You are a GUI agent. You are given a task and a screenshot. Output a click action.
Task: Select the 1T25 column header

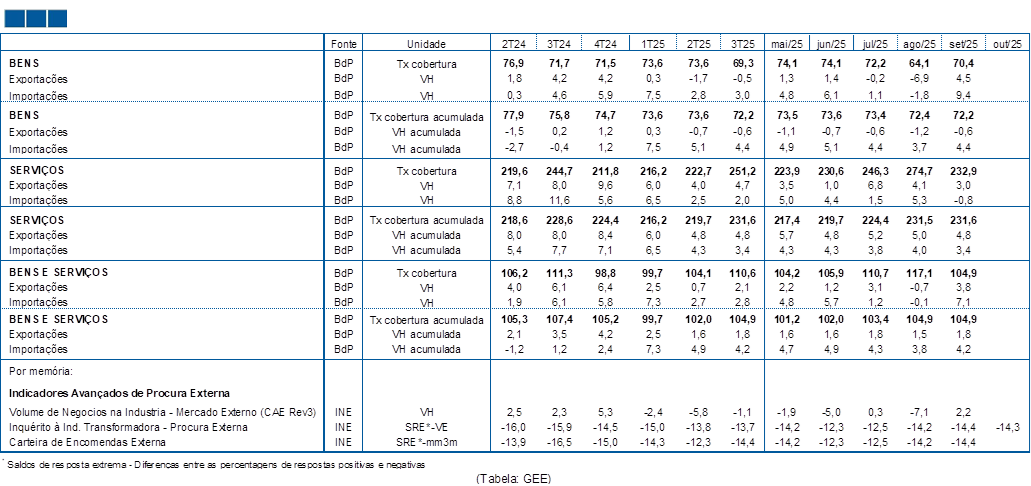pyautogui.click(x=652, y=44)
